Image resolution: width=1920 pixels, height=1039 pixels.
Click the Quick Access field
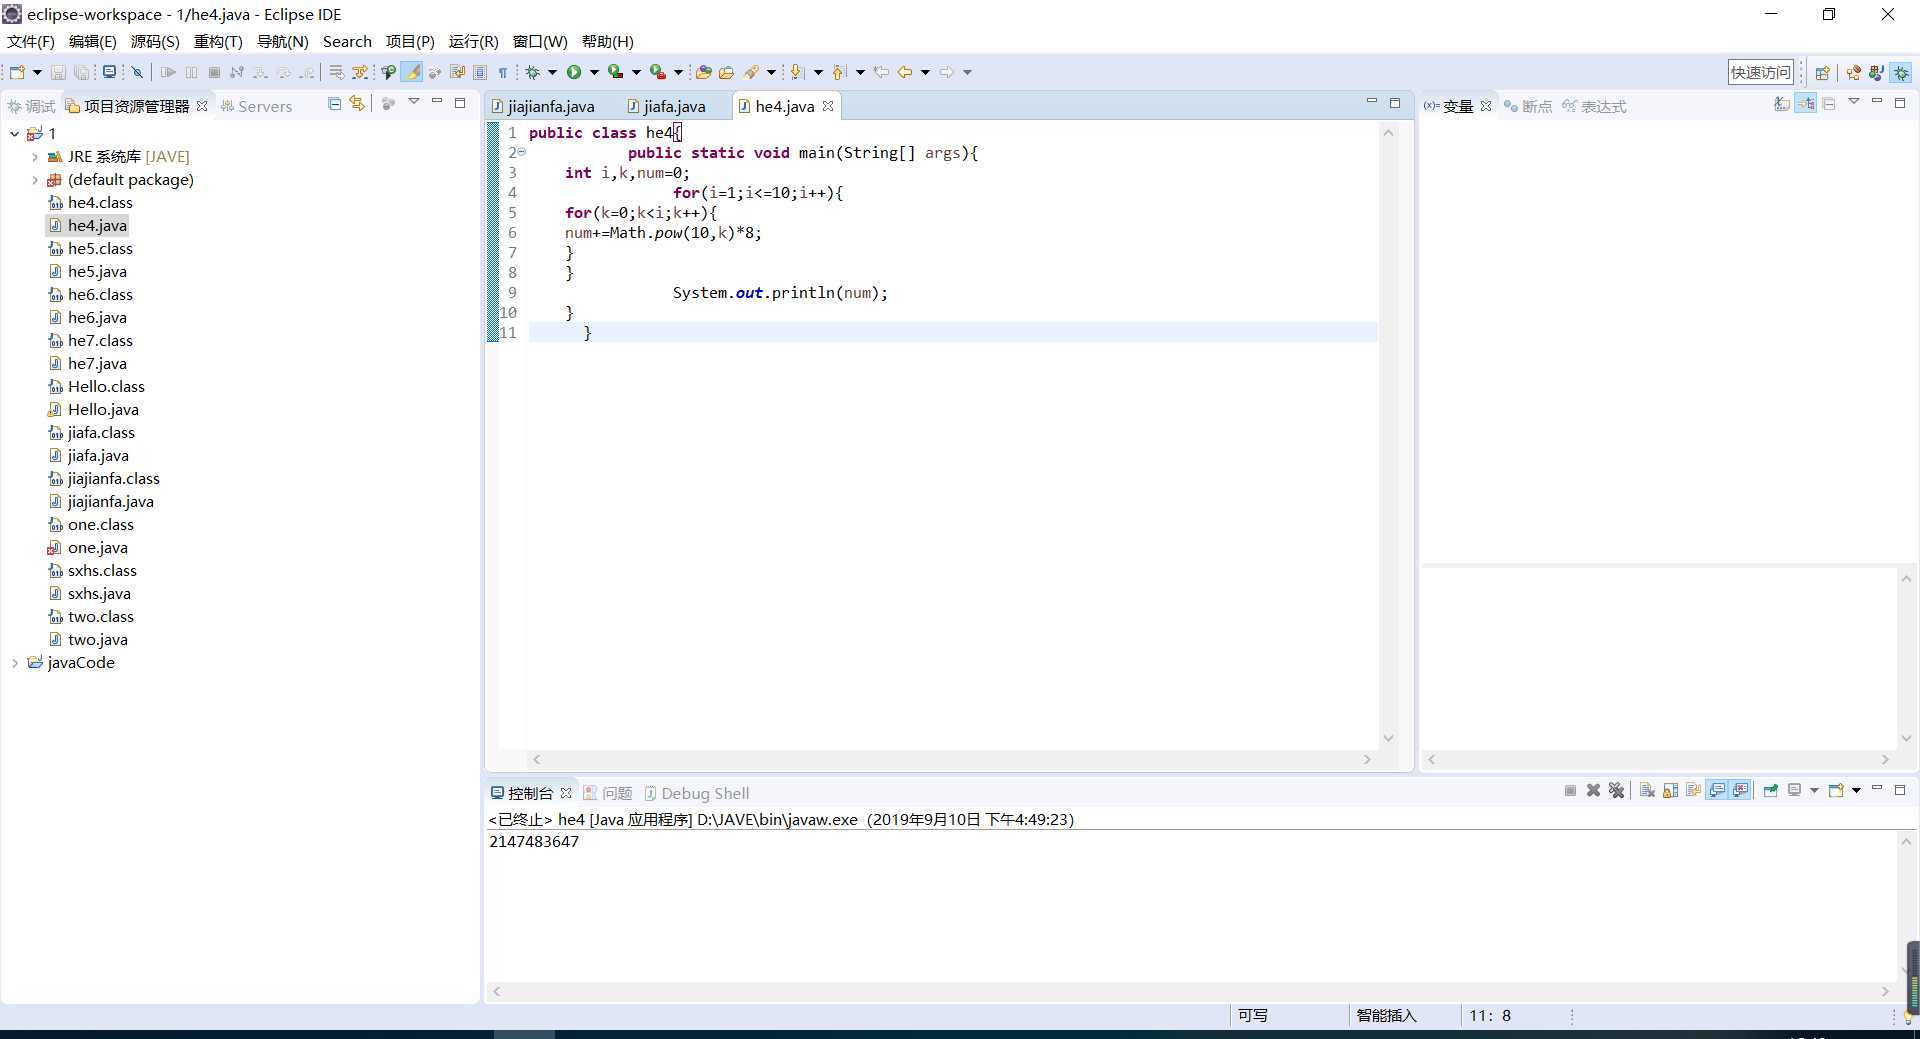pyautogui.click(x=1760, y=72)
